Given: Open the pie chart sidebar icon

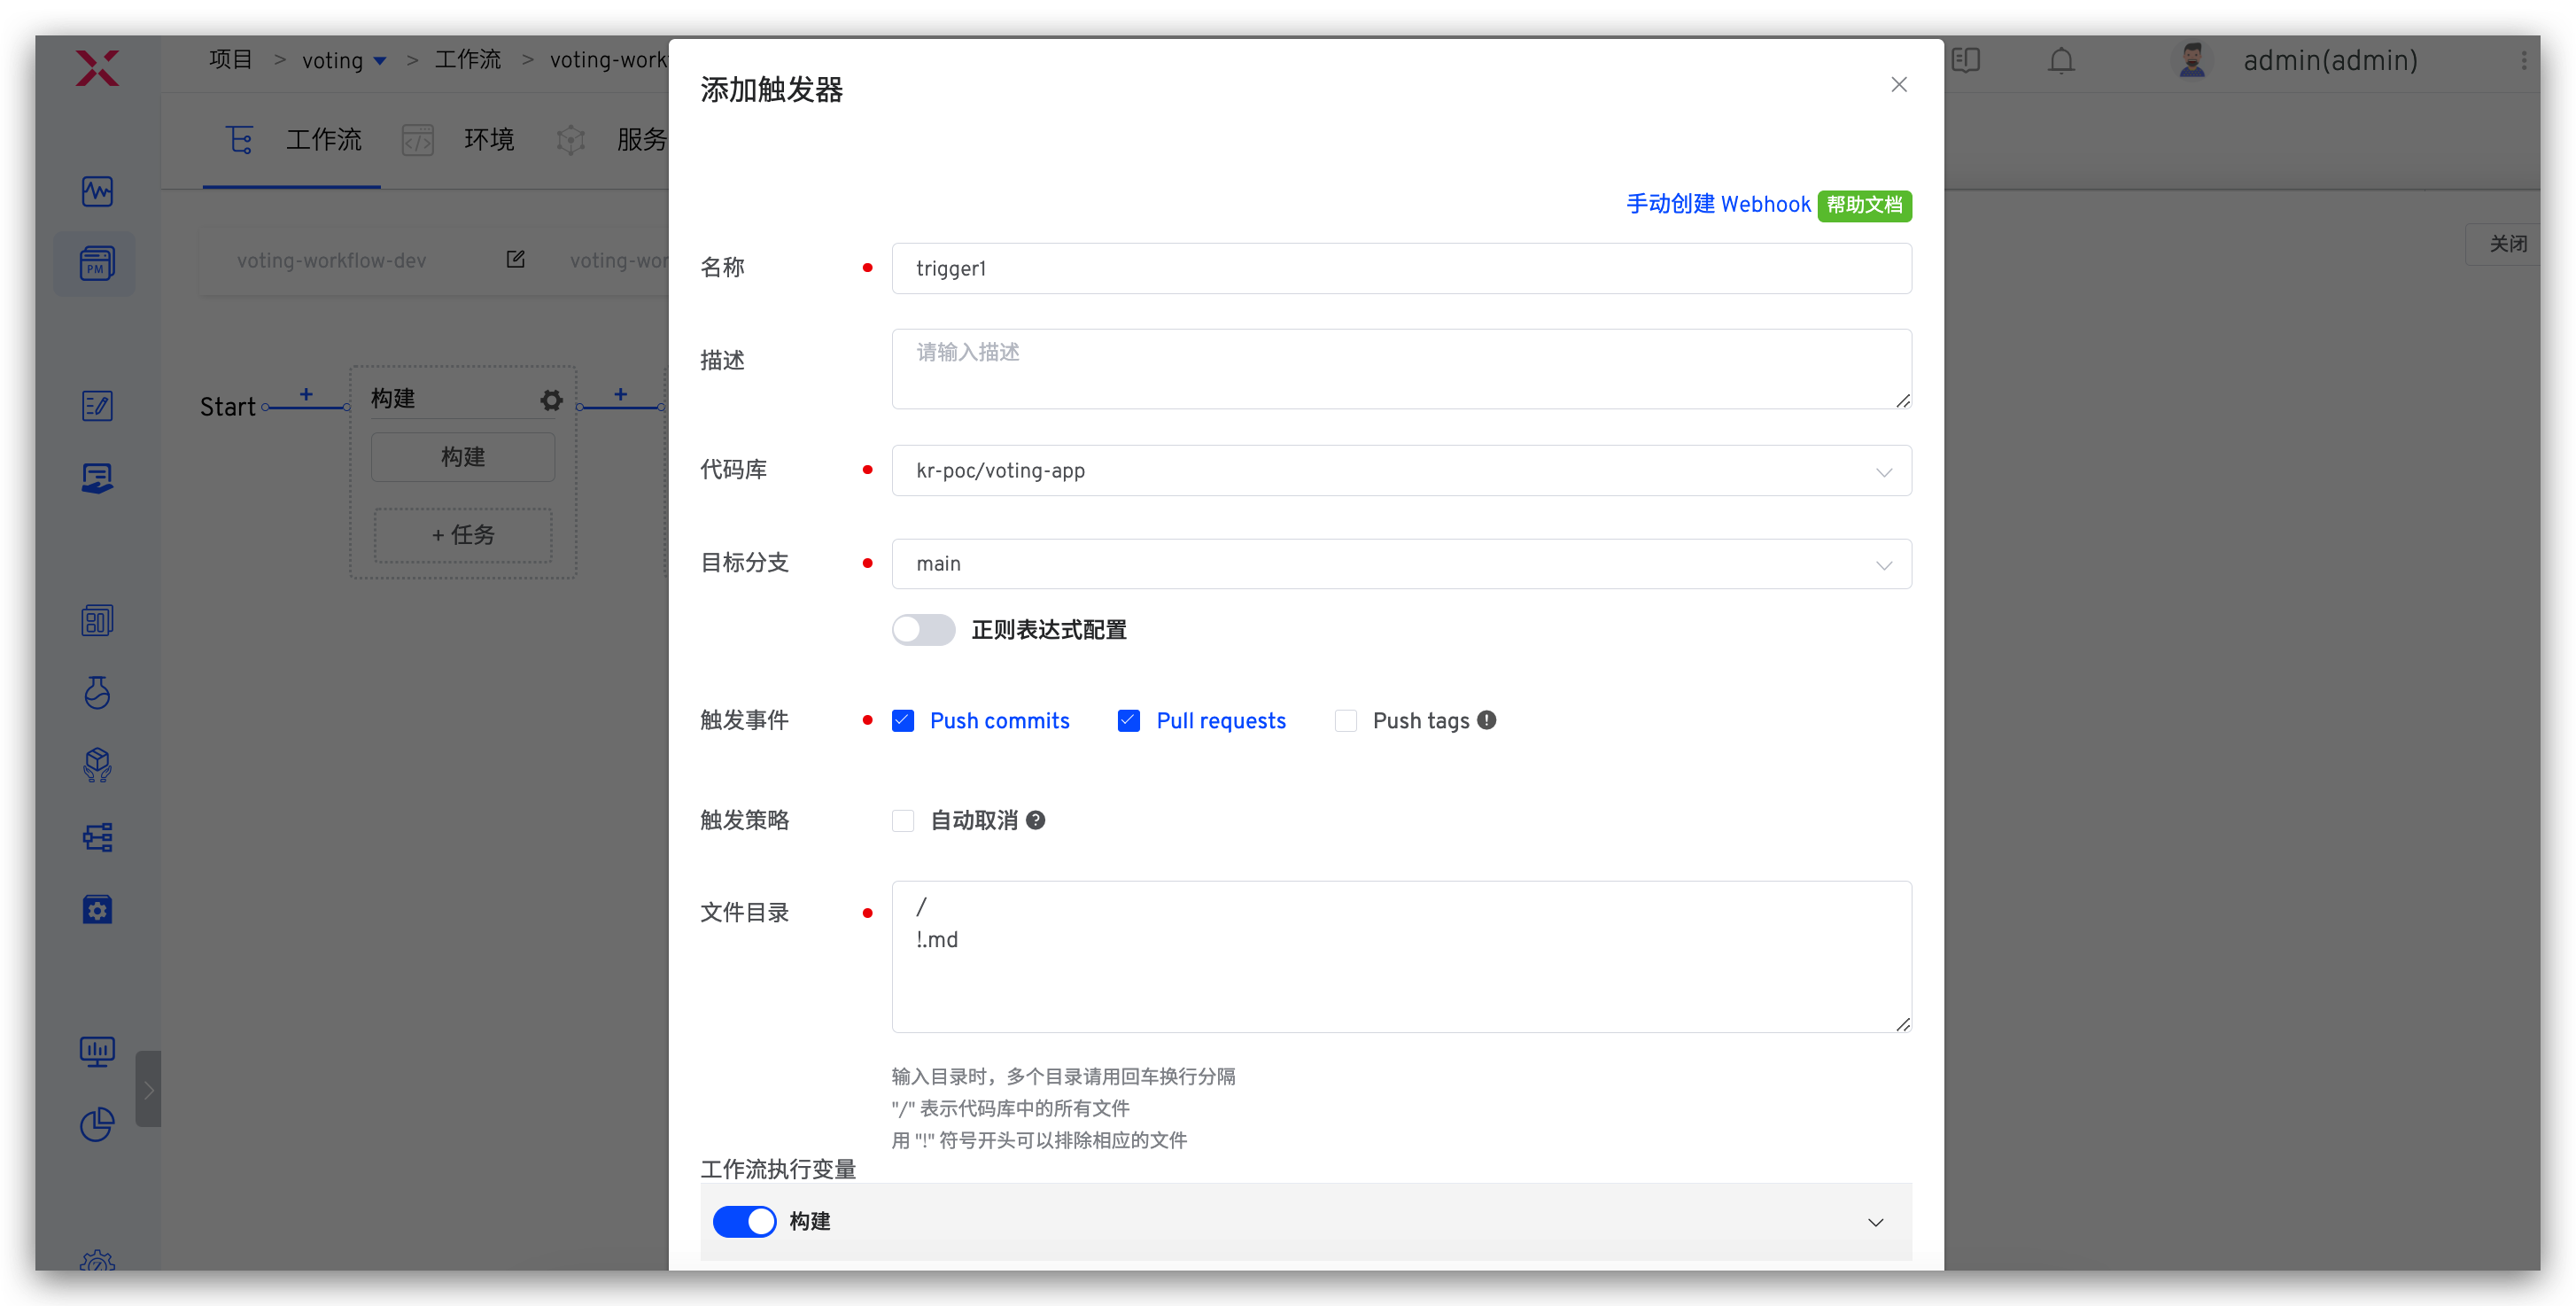Looking at the screenshot, I should tap(97, 1124).
